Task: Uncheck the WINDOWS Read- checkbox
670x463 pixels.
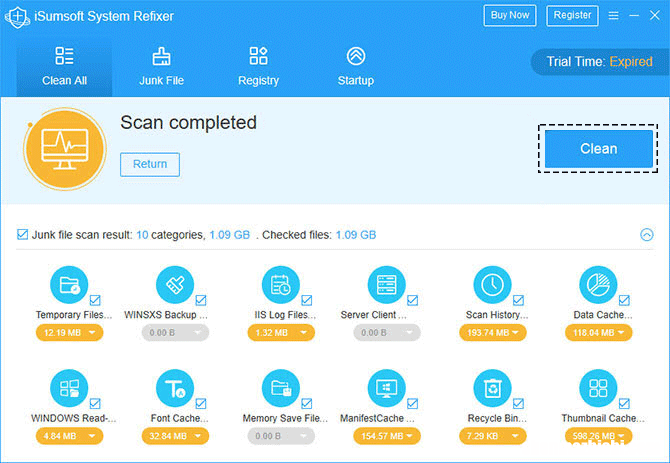Action: click(95, 404)
